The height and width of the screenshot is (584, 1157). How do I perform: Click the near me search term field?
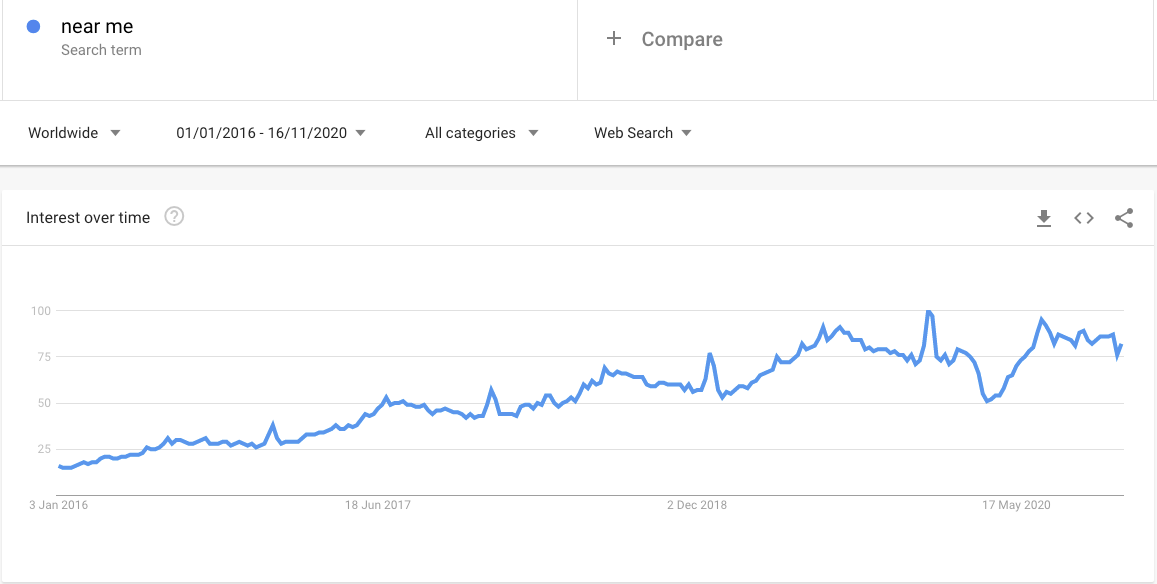tap(97, 27)
